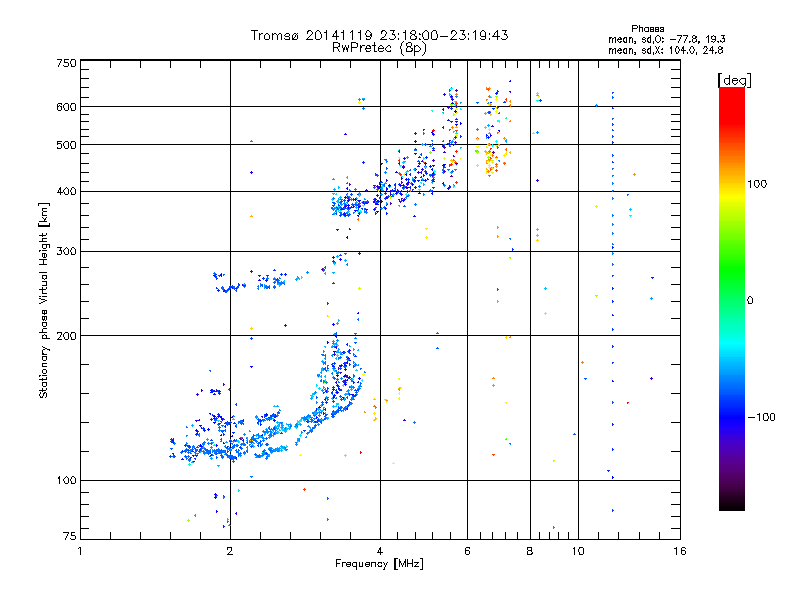Click the y-axis tick label '100'

point(66,480)
